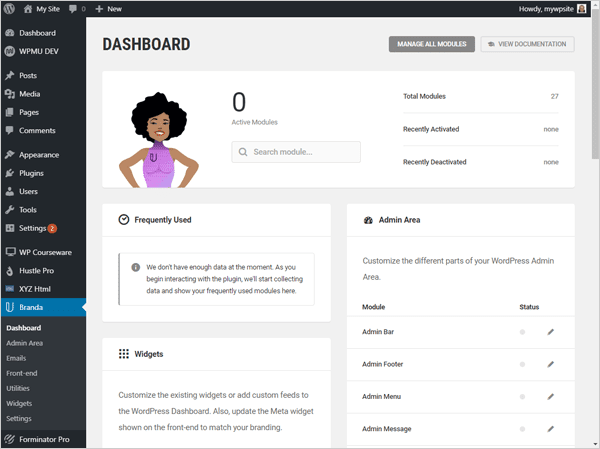Toggle the Admin Bar status indicator dot
600x449 pixels.
(522, 332)
